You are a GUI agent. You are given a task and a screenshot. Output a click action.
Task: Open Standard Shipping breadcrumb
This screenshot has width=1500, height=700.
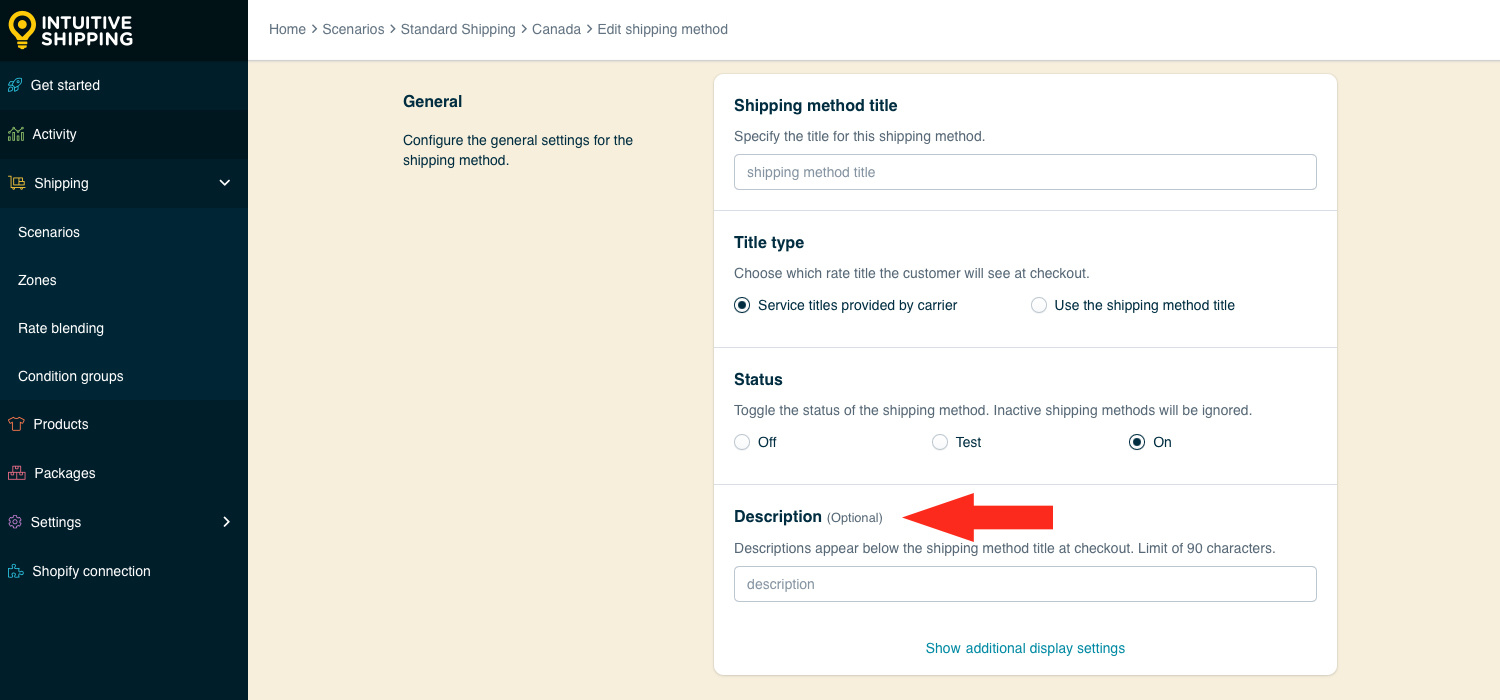(458, 29)
